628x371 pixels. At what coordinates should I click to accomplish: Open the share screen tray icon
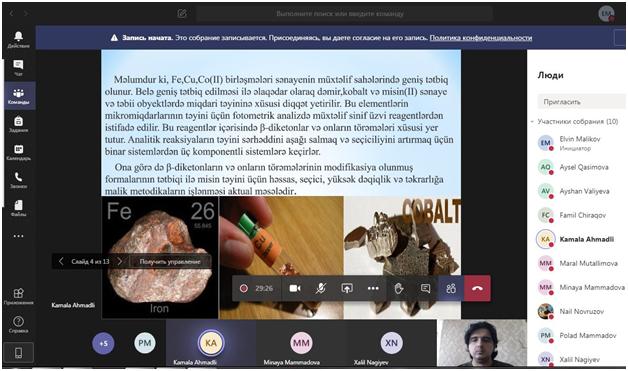click(x=347, y=288)
